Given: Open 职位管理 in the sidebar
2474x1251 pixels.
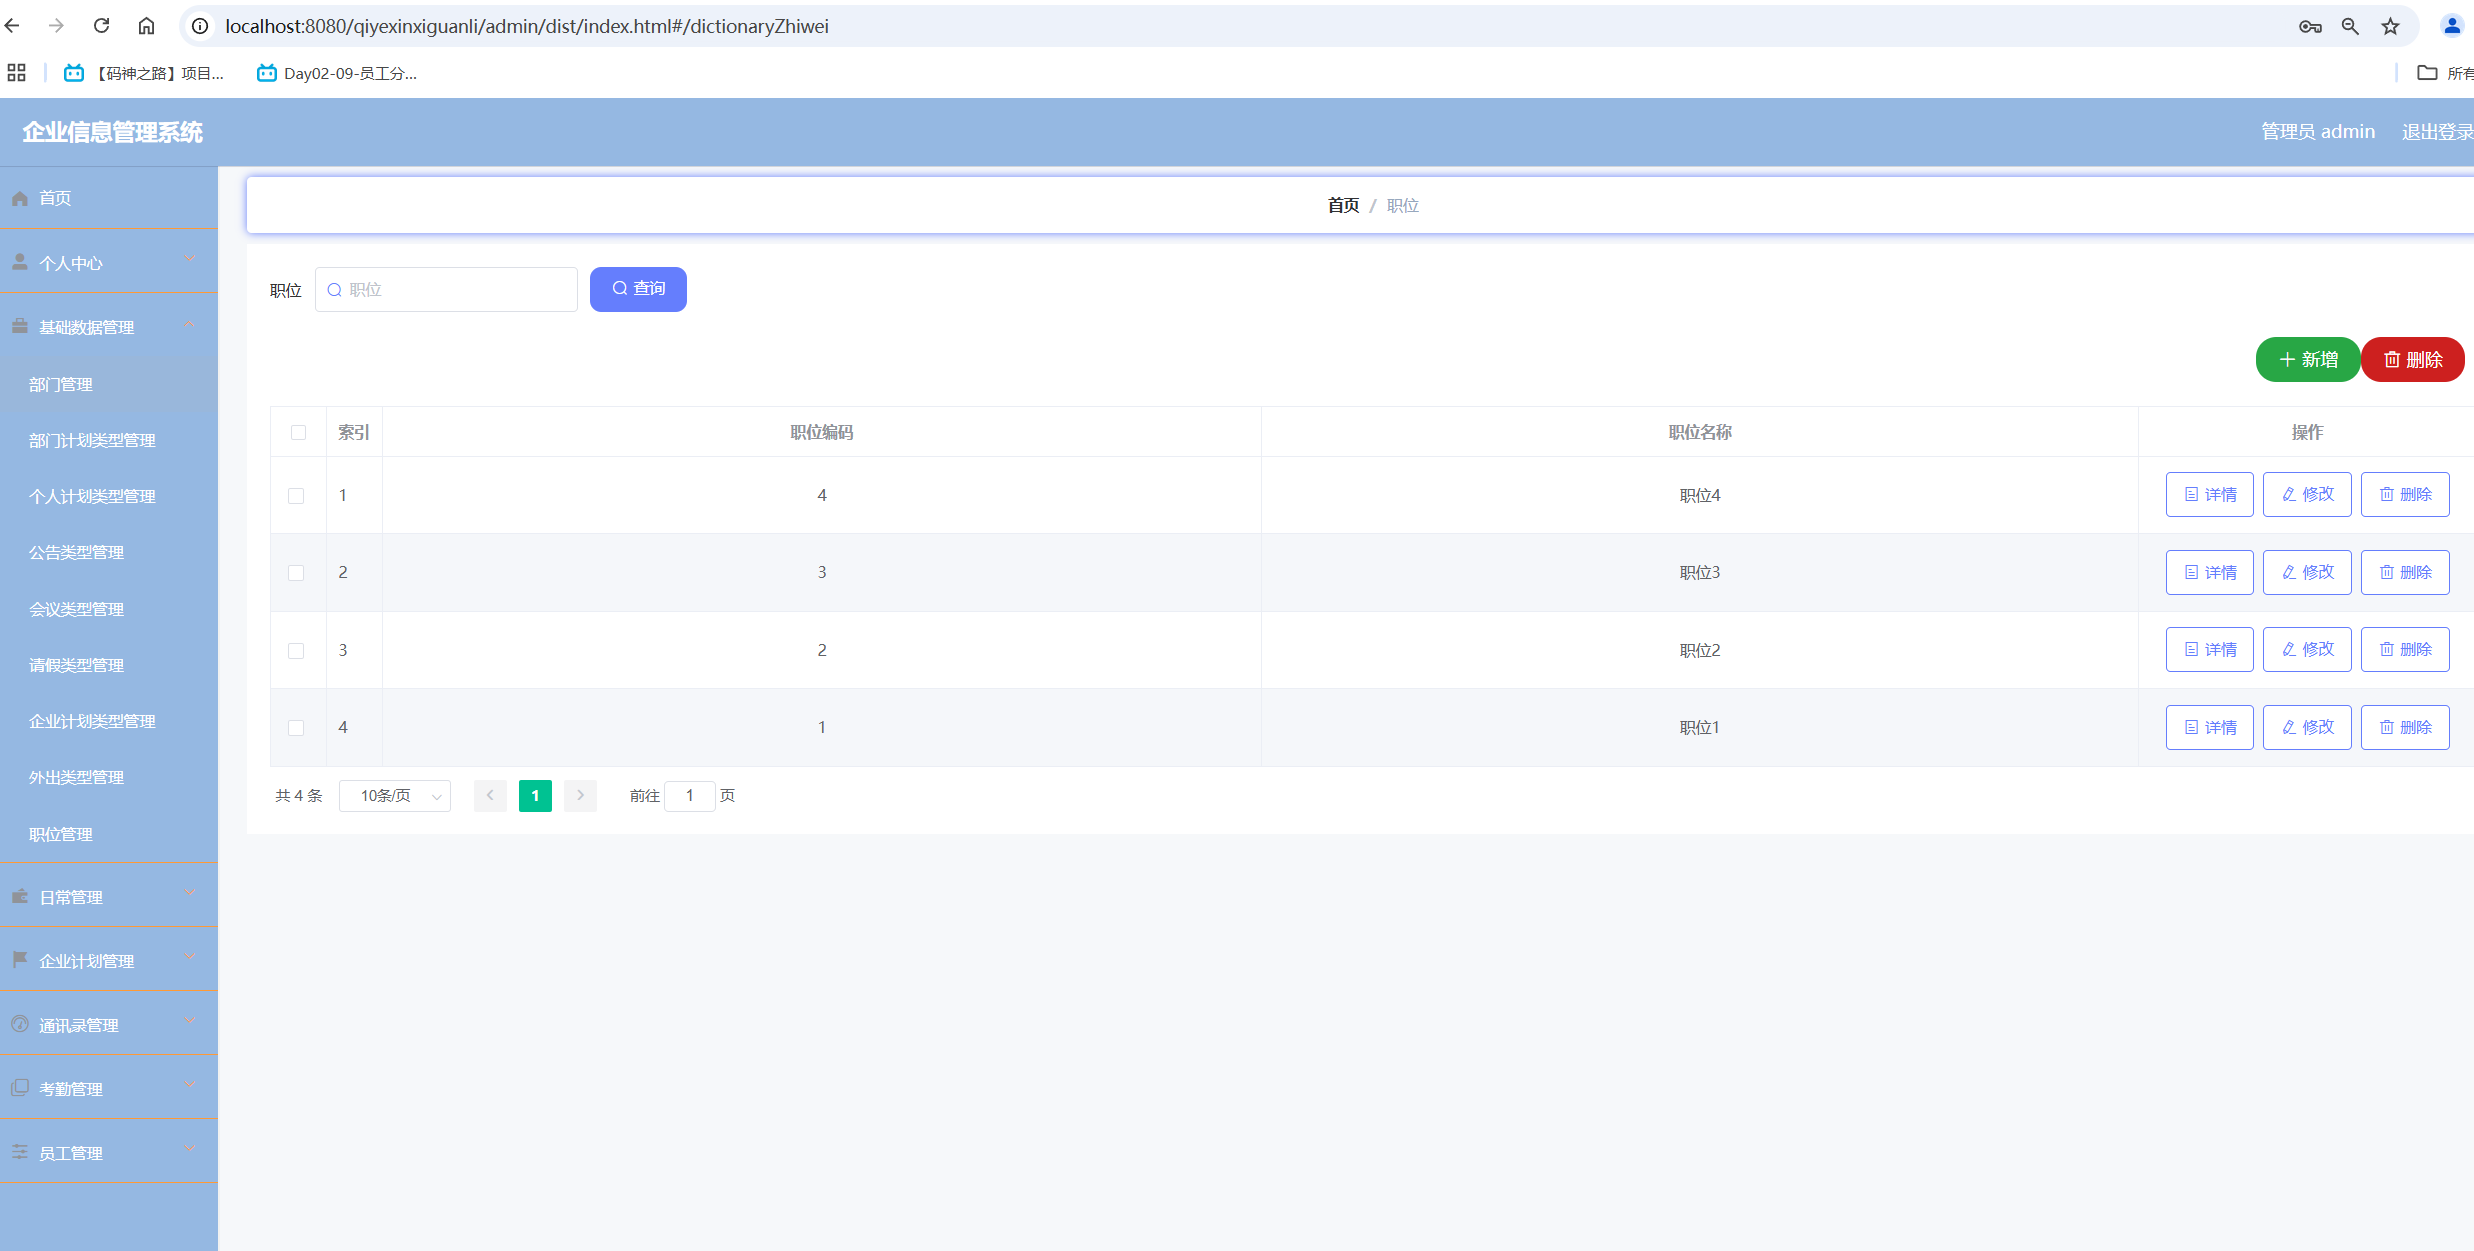Looking at the screenshot, I should coord(61,834).
